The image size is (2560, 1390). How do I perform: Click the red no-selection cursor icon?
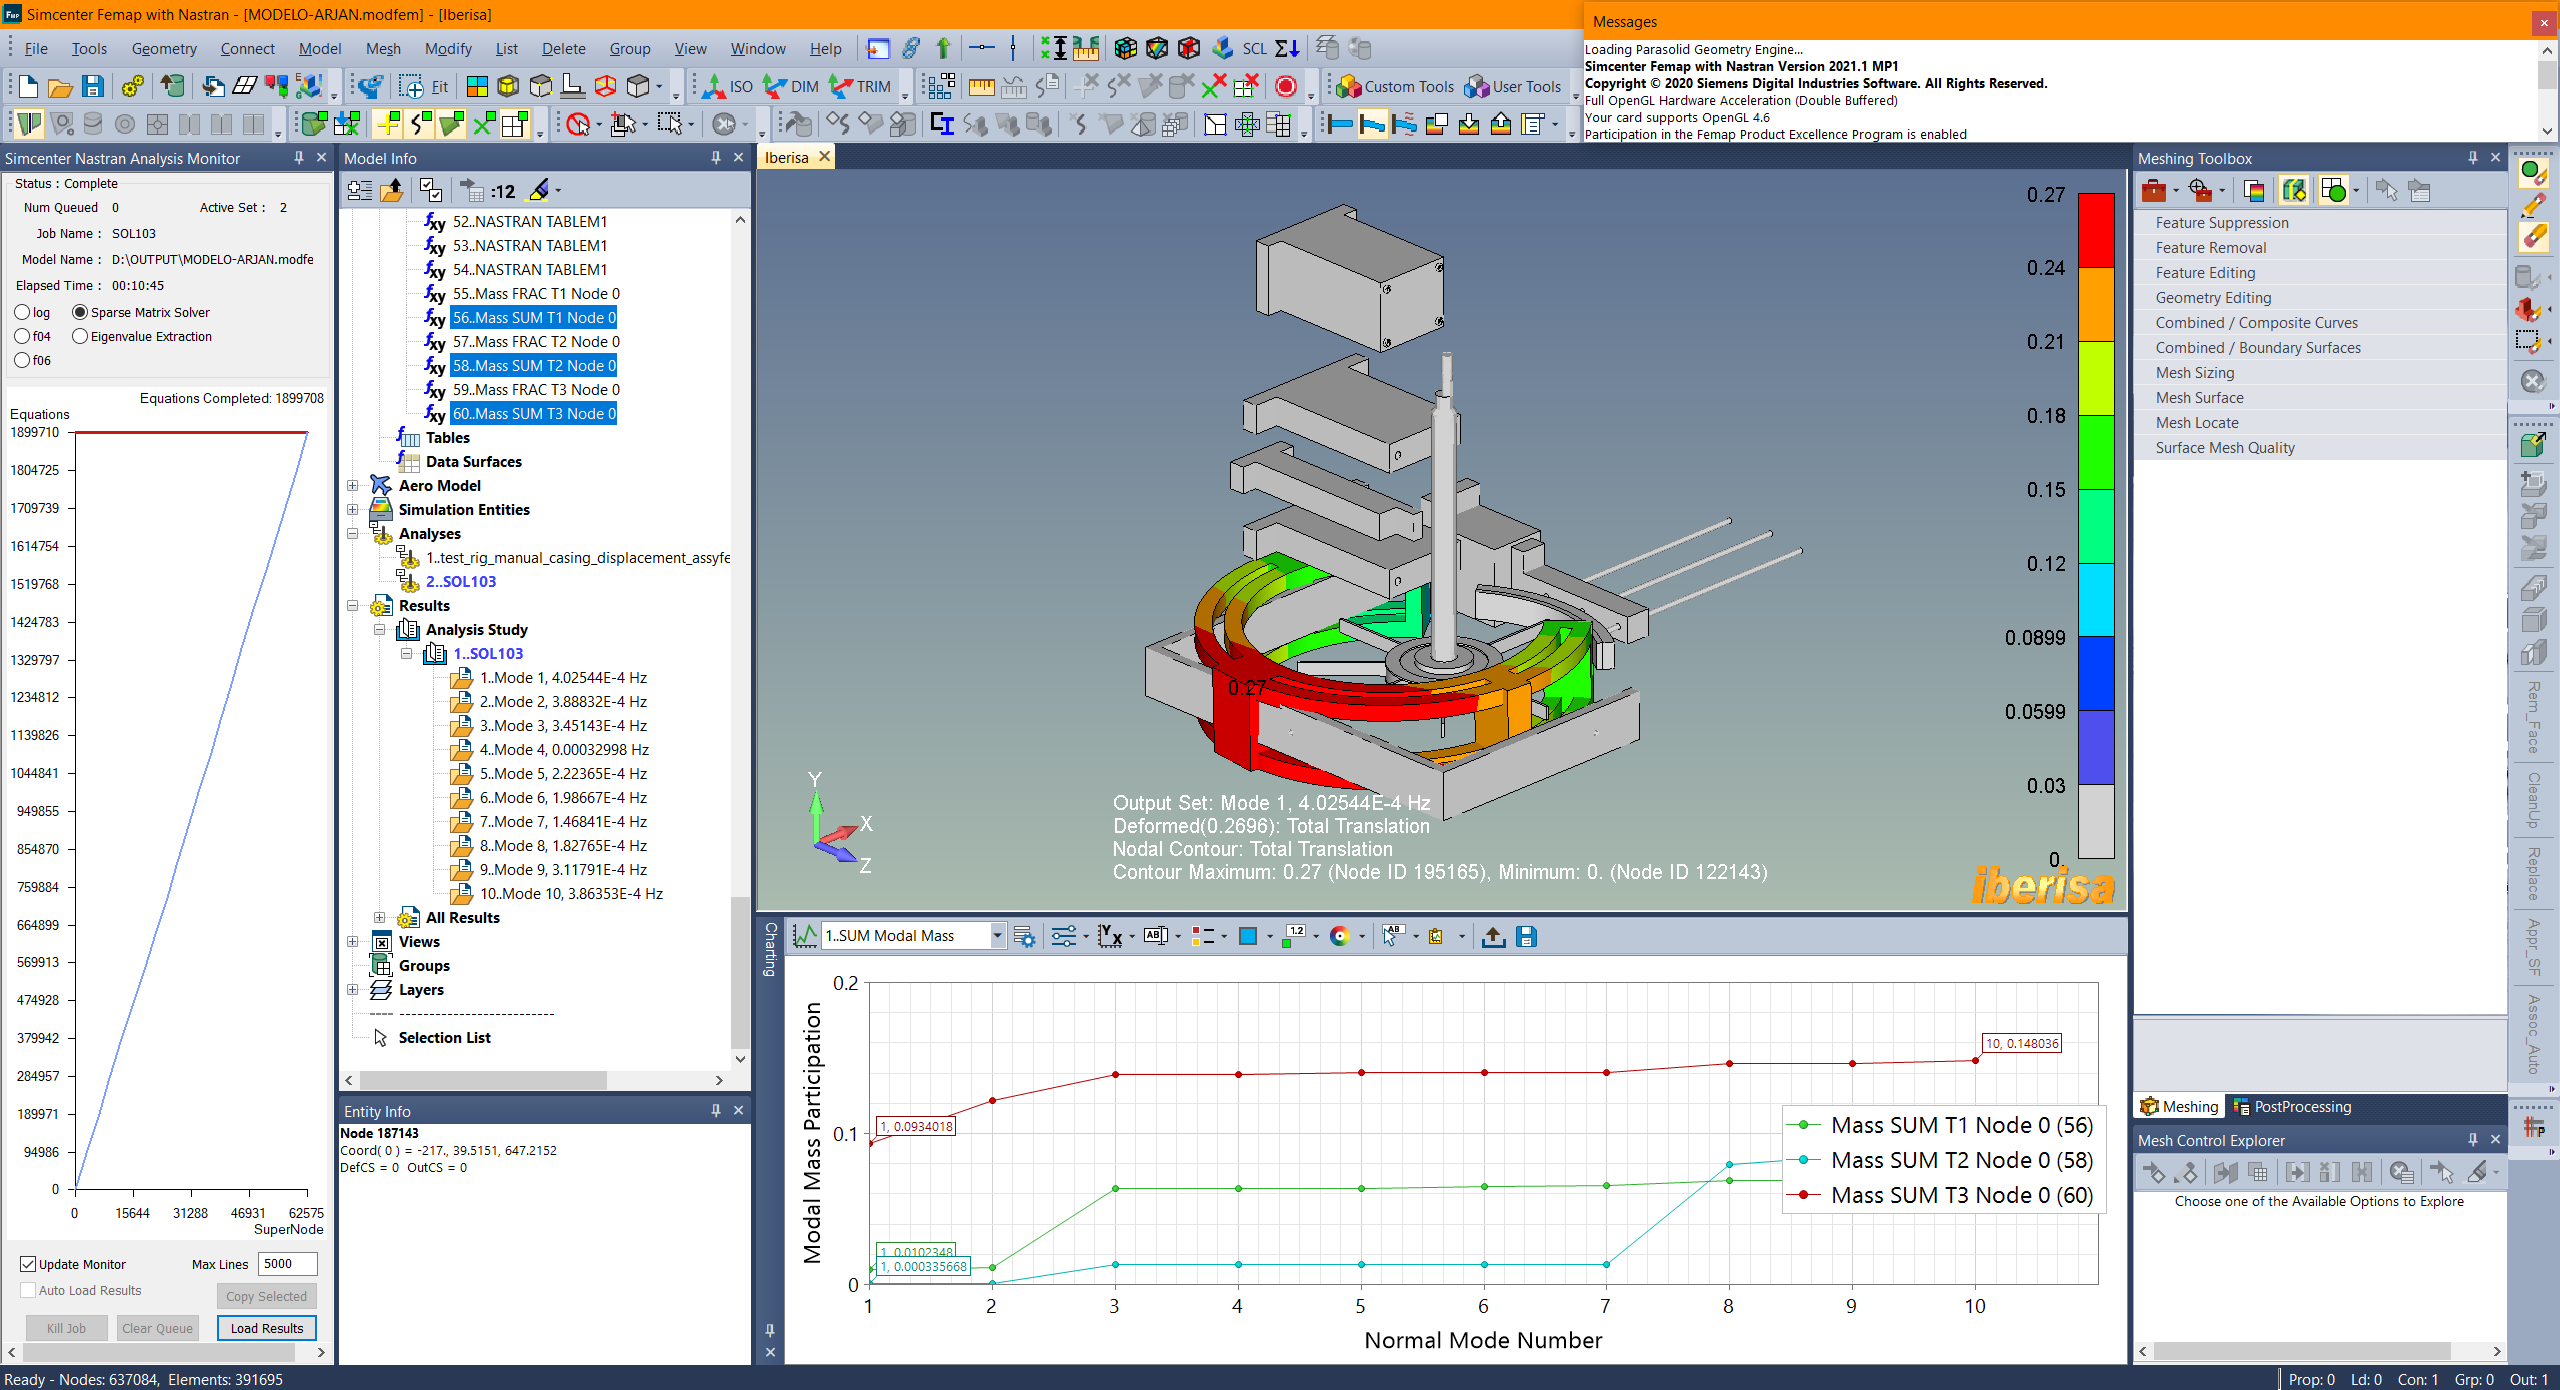(x=578, y=124)
